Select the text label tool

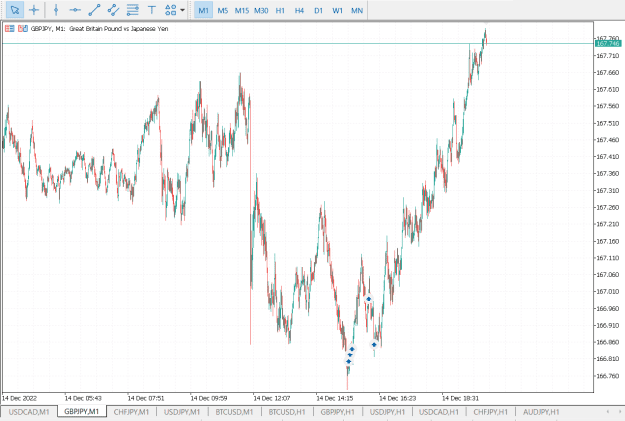pos(151,10)
